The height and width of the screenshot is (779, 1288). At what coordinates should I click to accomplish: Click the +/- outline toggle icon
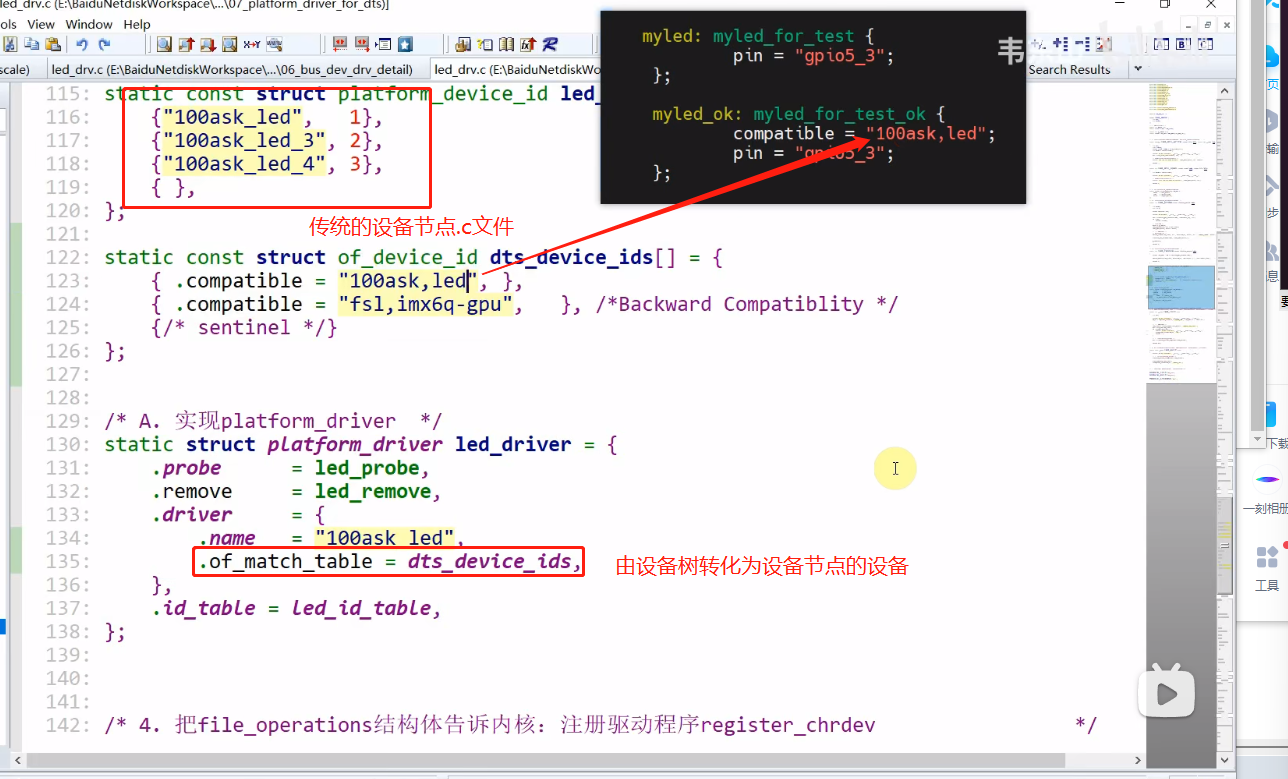[1038, 44]
